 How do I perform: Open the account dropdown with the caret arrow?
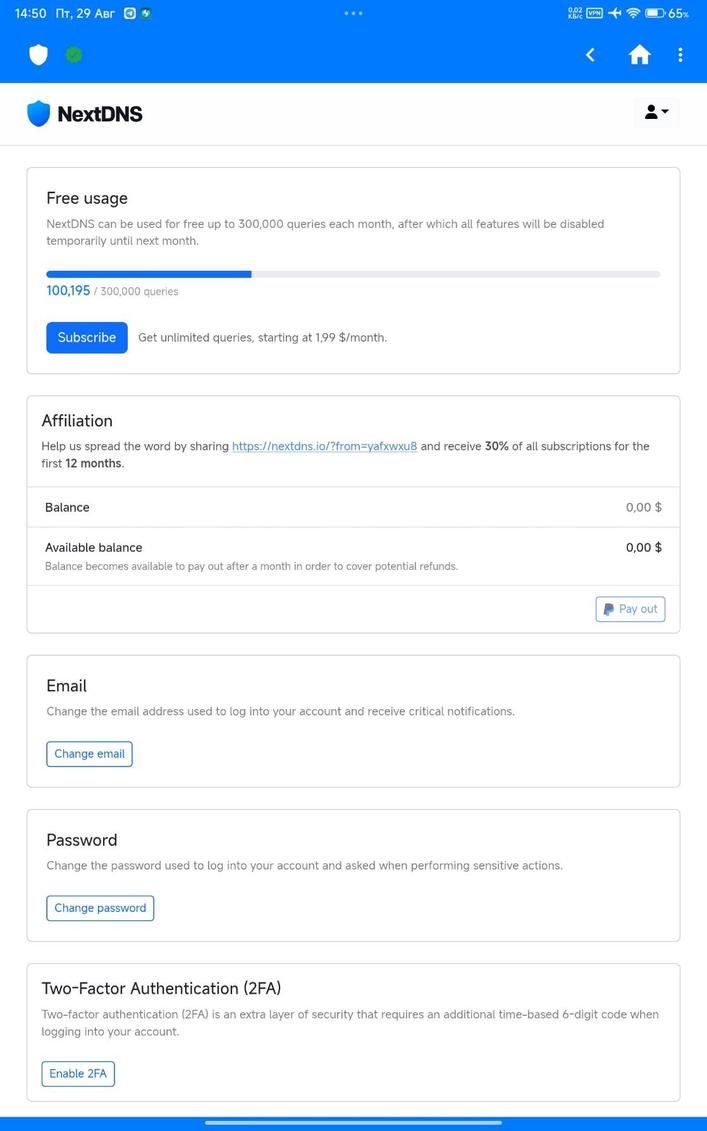665,111
